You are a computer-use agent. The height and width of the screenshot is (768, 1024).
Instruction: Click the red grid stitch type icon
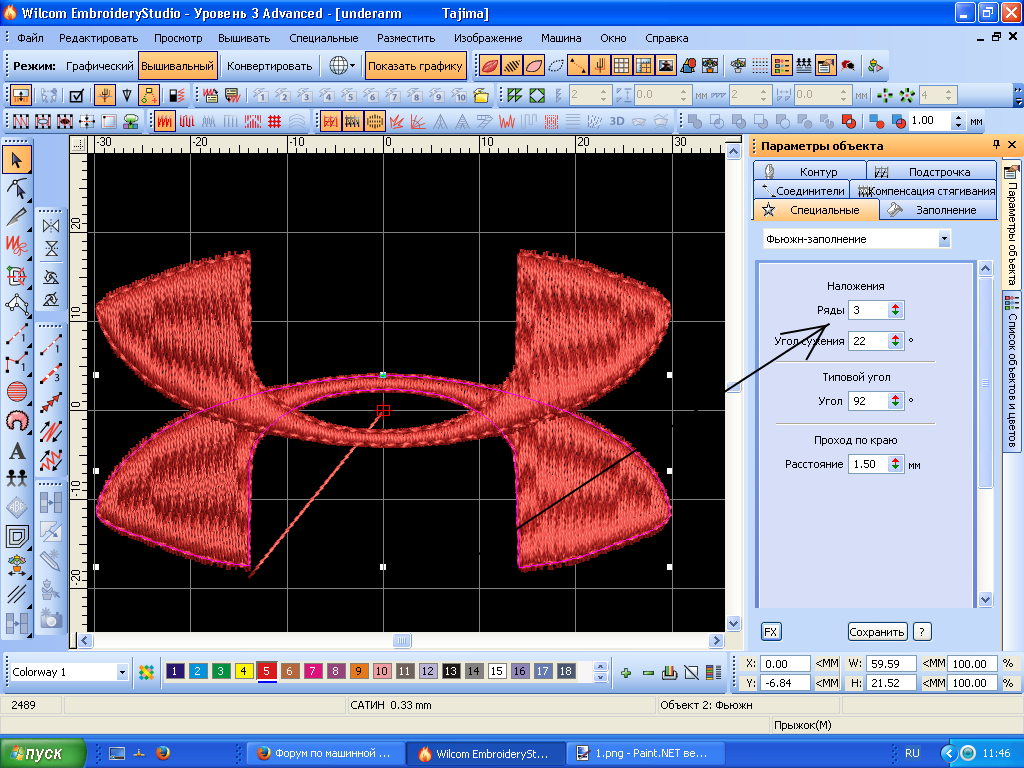pyautogui.click(x=274, y=121)
